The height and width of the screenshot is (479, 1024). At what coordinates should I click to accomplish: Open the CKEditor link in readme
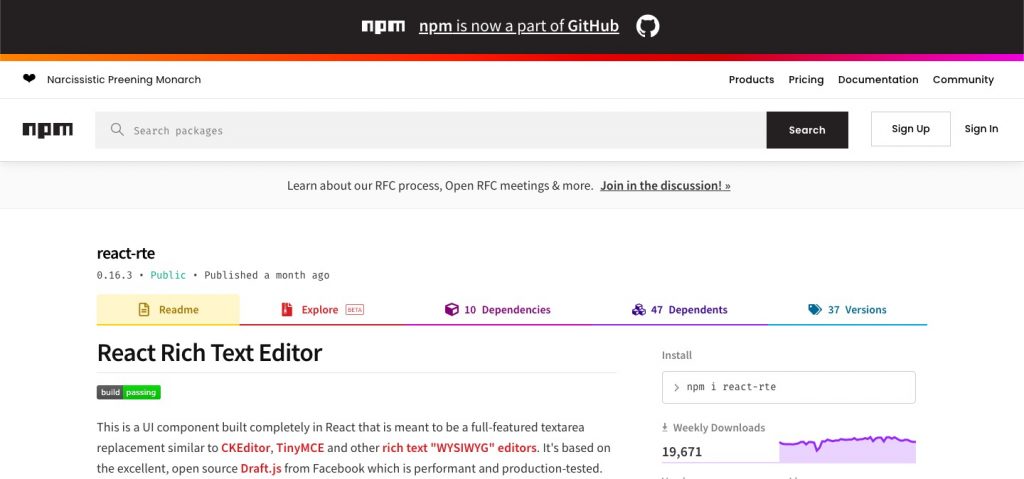click(x=246, y=448)
